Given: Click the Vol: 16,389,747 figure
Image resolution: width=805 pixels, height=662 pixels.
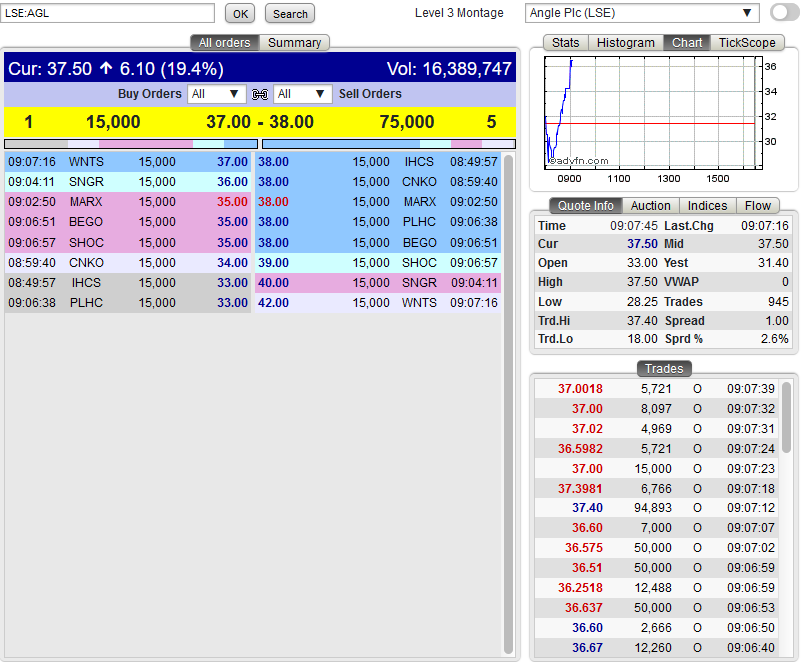Looking at the screenshot, I should point(449,69).
